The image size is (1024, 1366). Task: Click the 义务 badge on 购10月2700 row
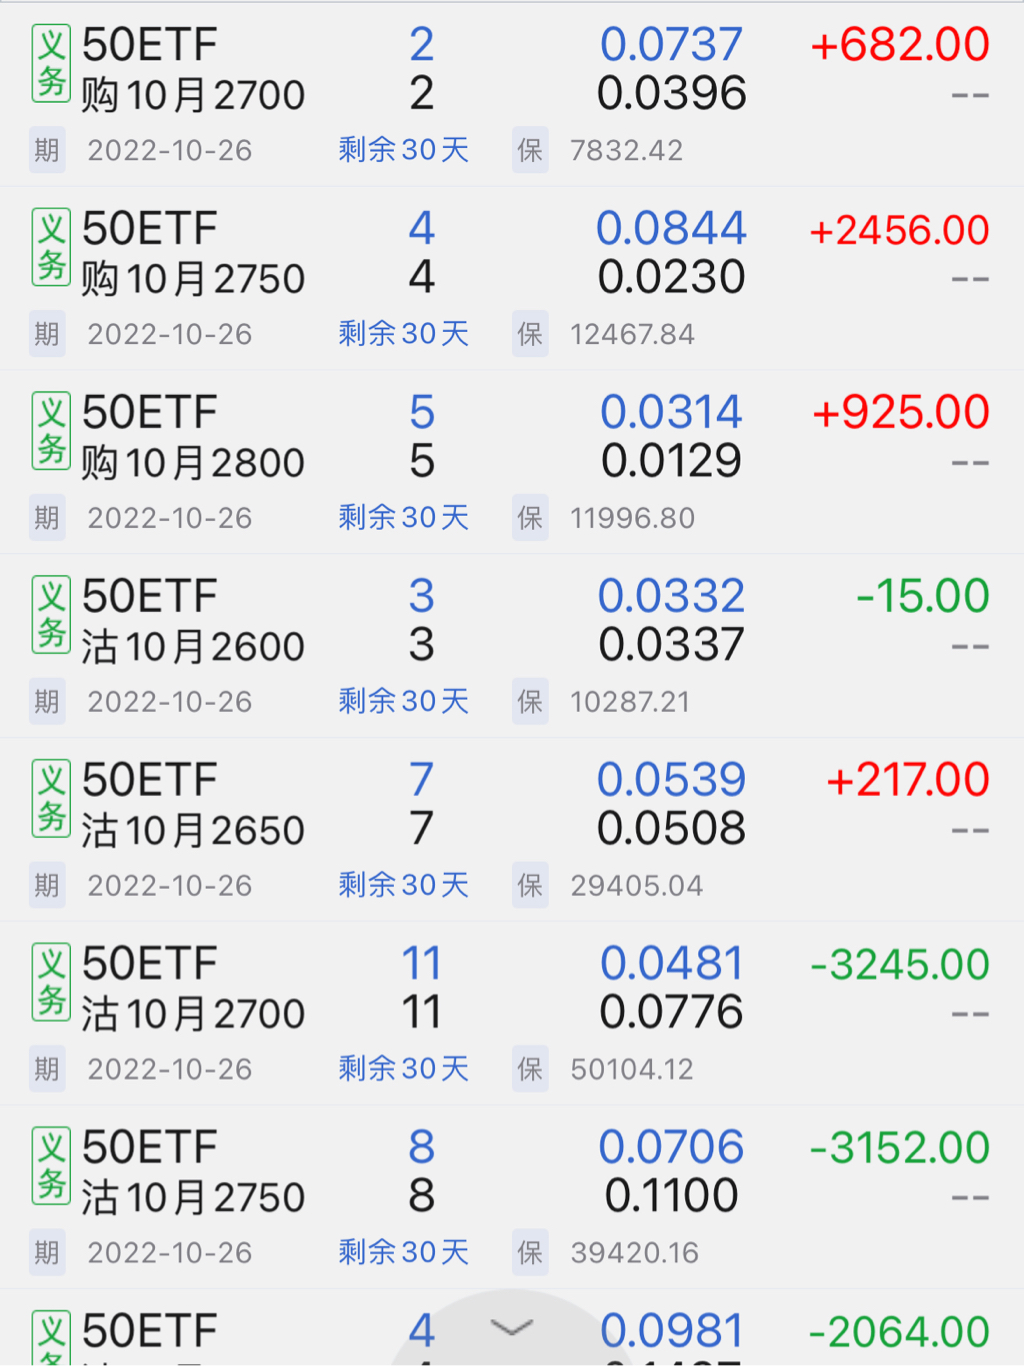pyautogui.click(x=51, y=64)
